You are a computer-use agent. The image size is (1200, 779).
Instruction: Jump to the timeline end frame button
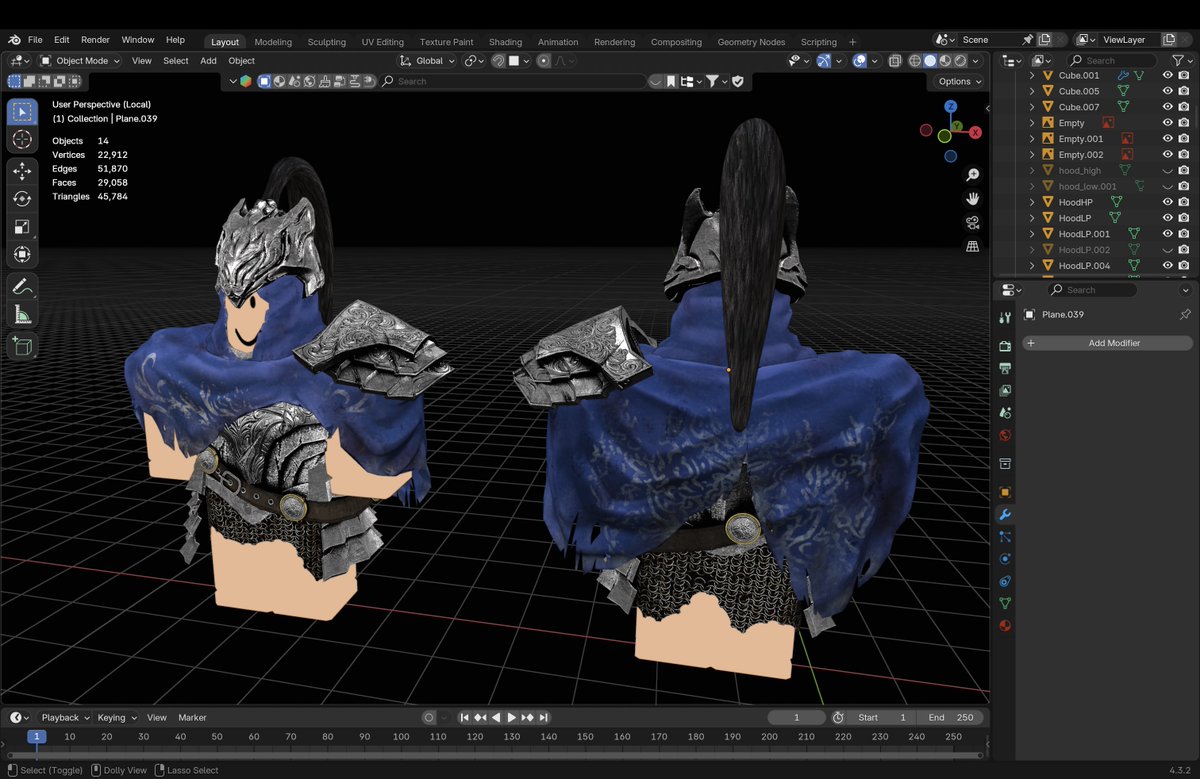point(543,718)
